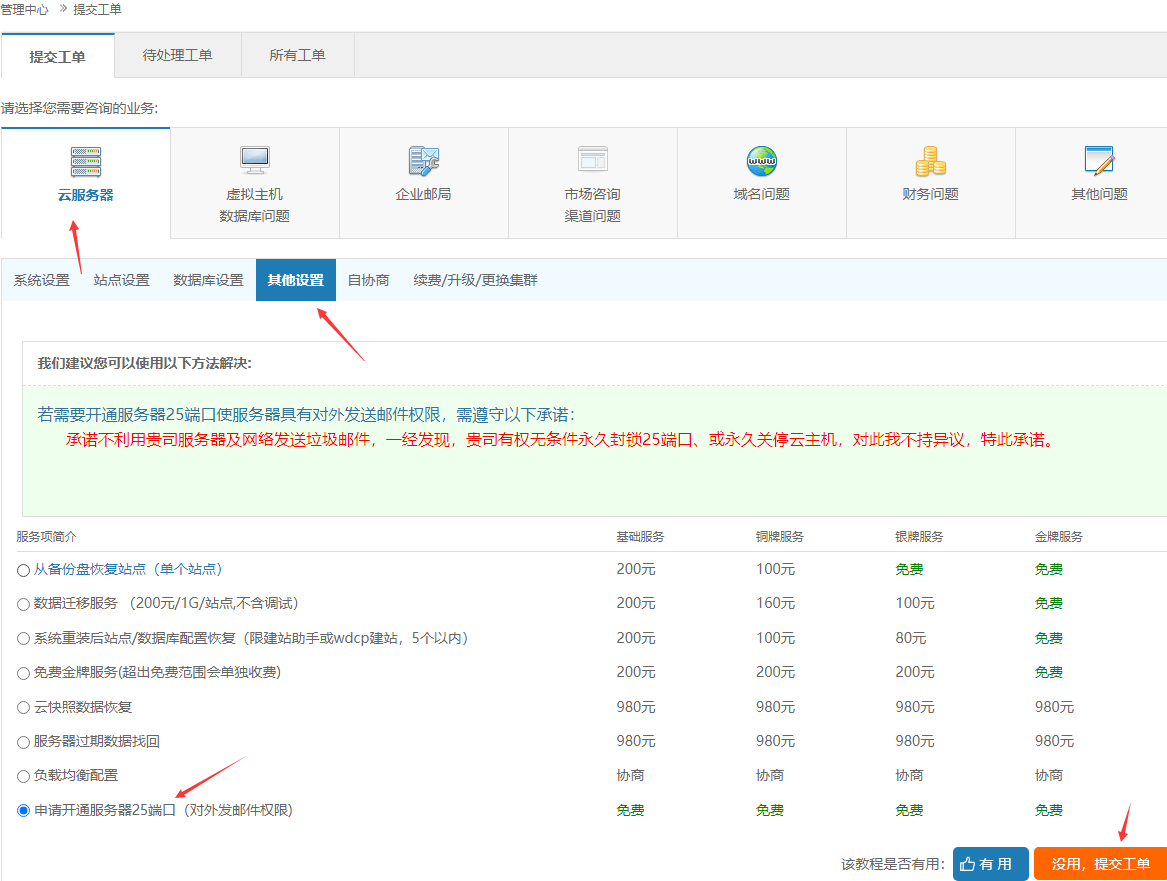The height and width of the screenshot is (881, 1167).
Task: Click the enterprise mail icon
Action: pyautogui.click(x=423, y=161)
